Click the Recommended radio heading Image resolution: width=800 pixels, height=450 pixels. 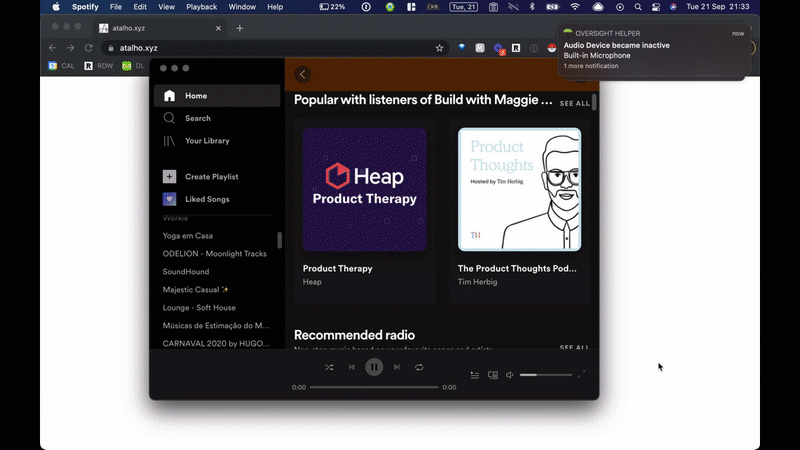pyautogui.click(x=354, y=335)
